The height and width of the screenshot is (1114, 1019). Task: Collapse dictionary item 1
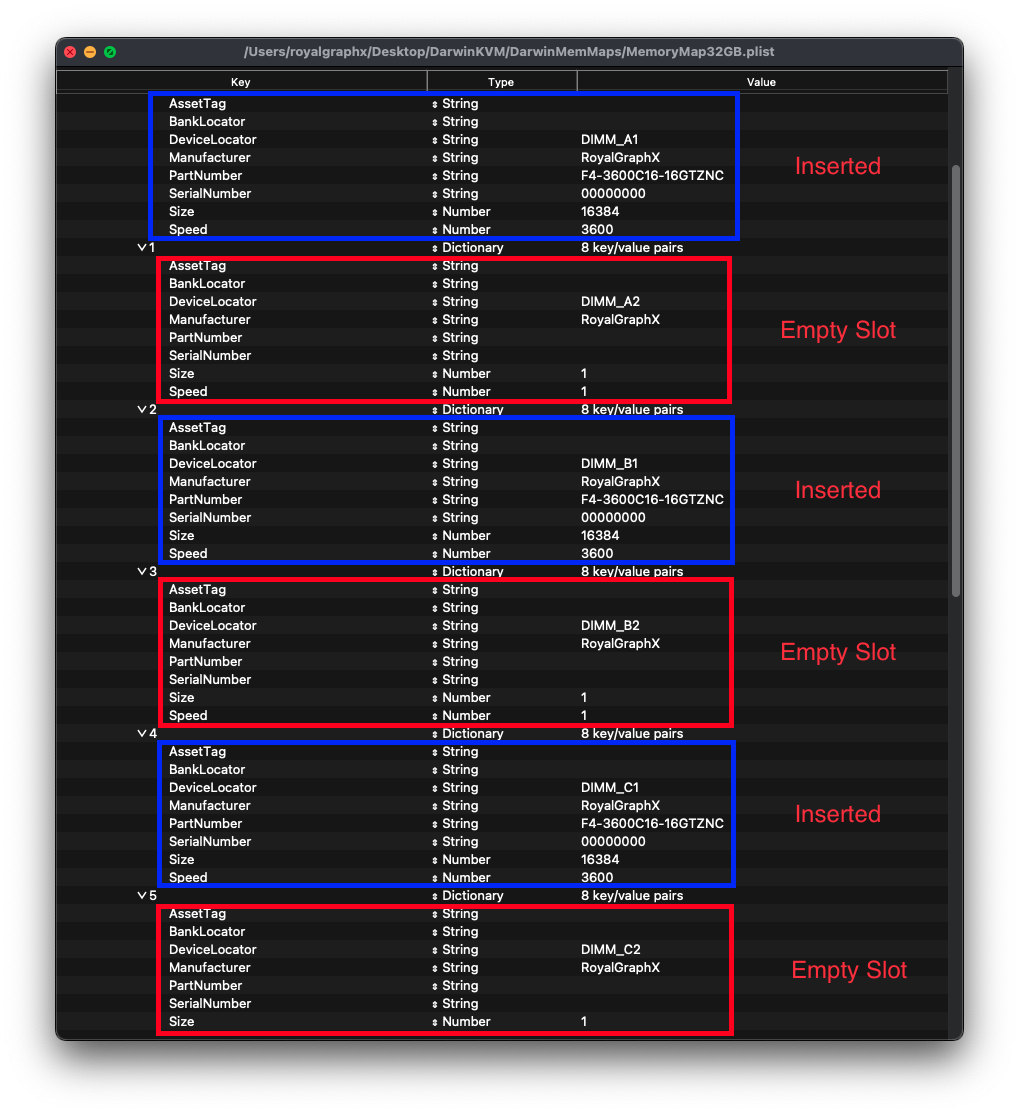(141, 247)
